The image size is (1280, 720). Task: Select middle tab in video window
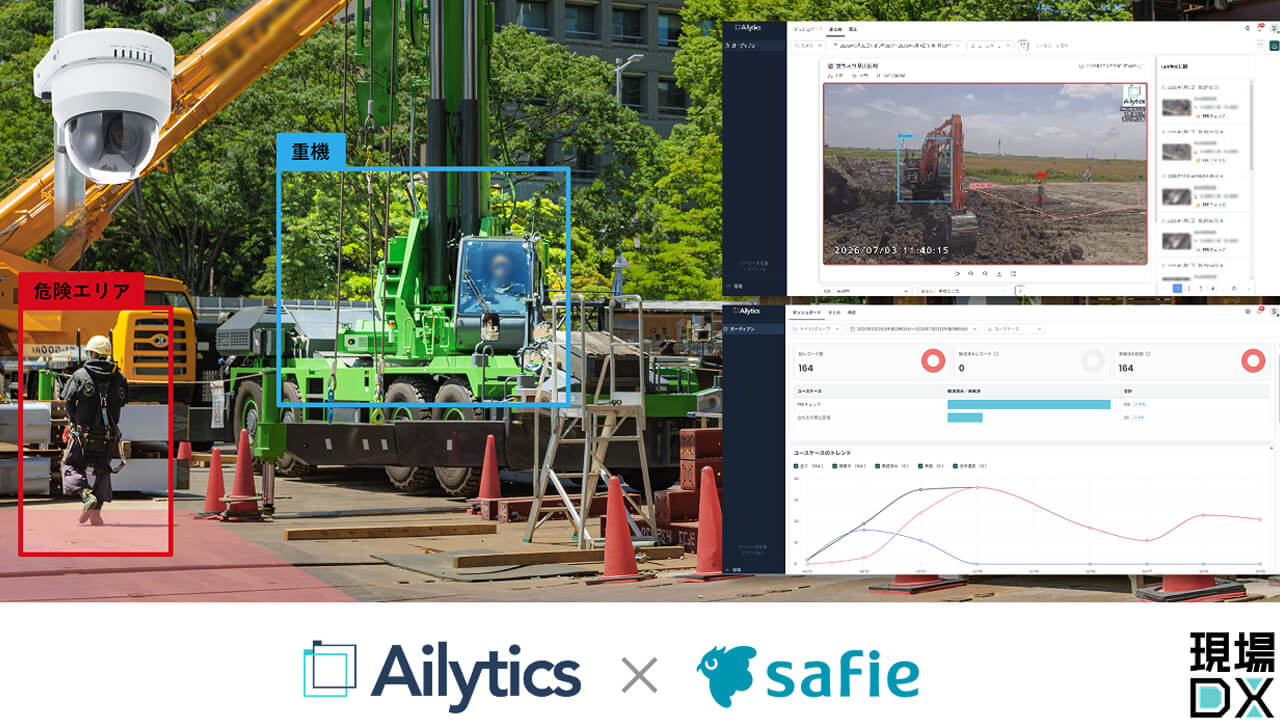835,29
